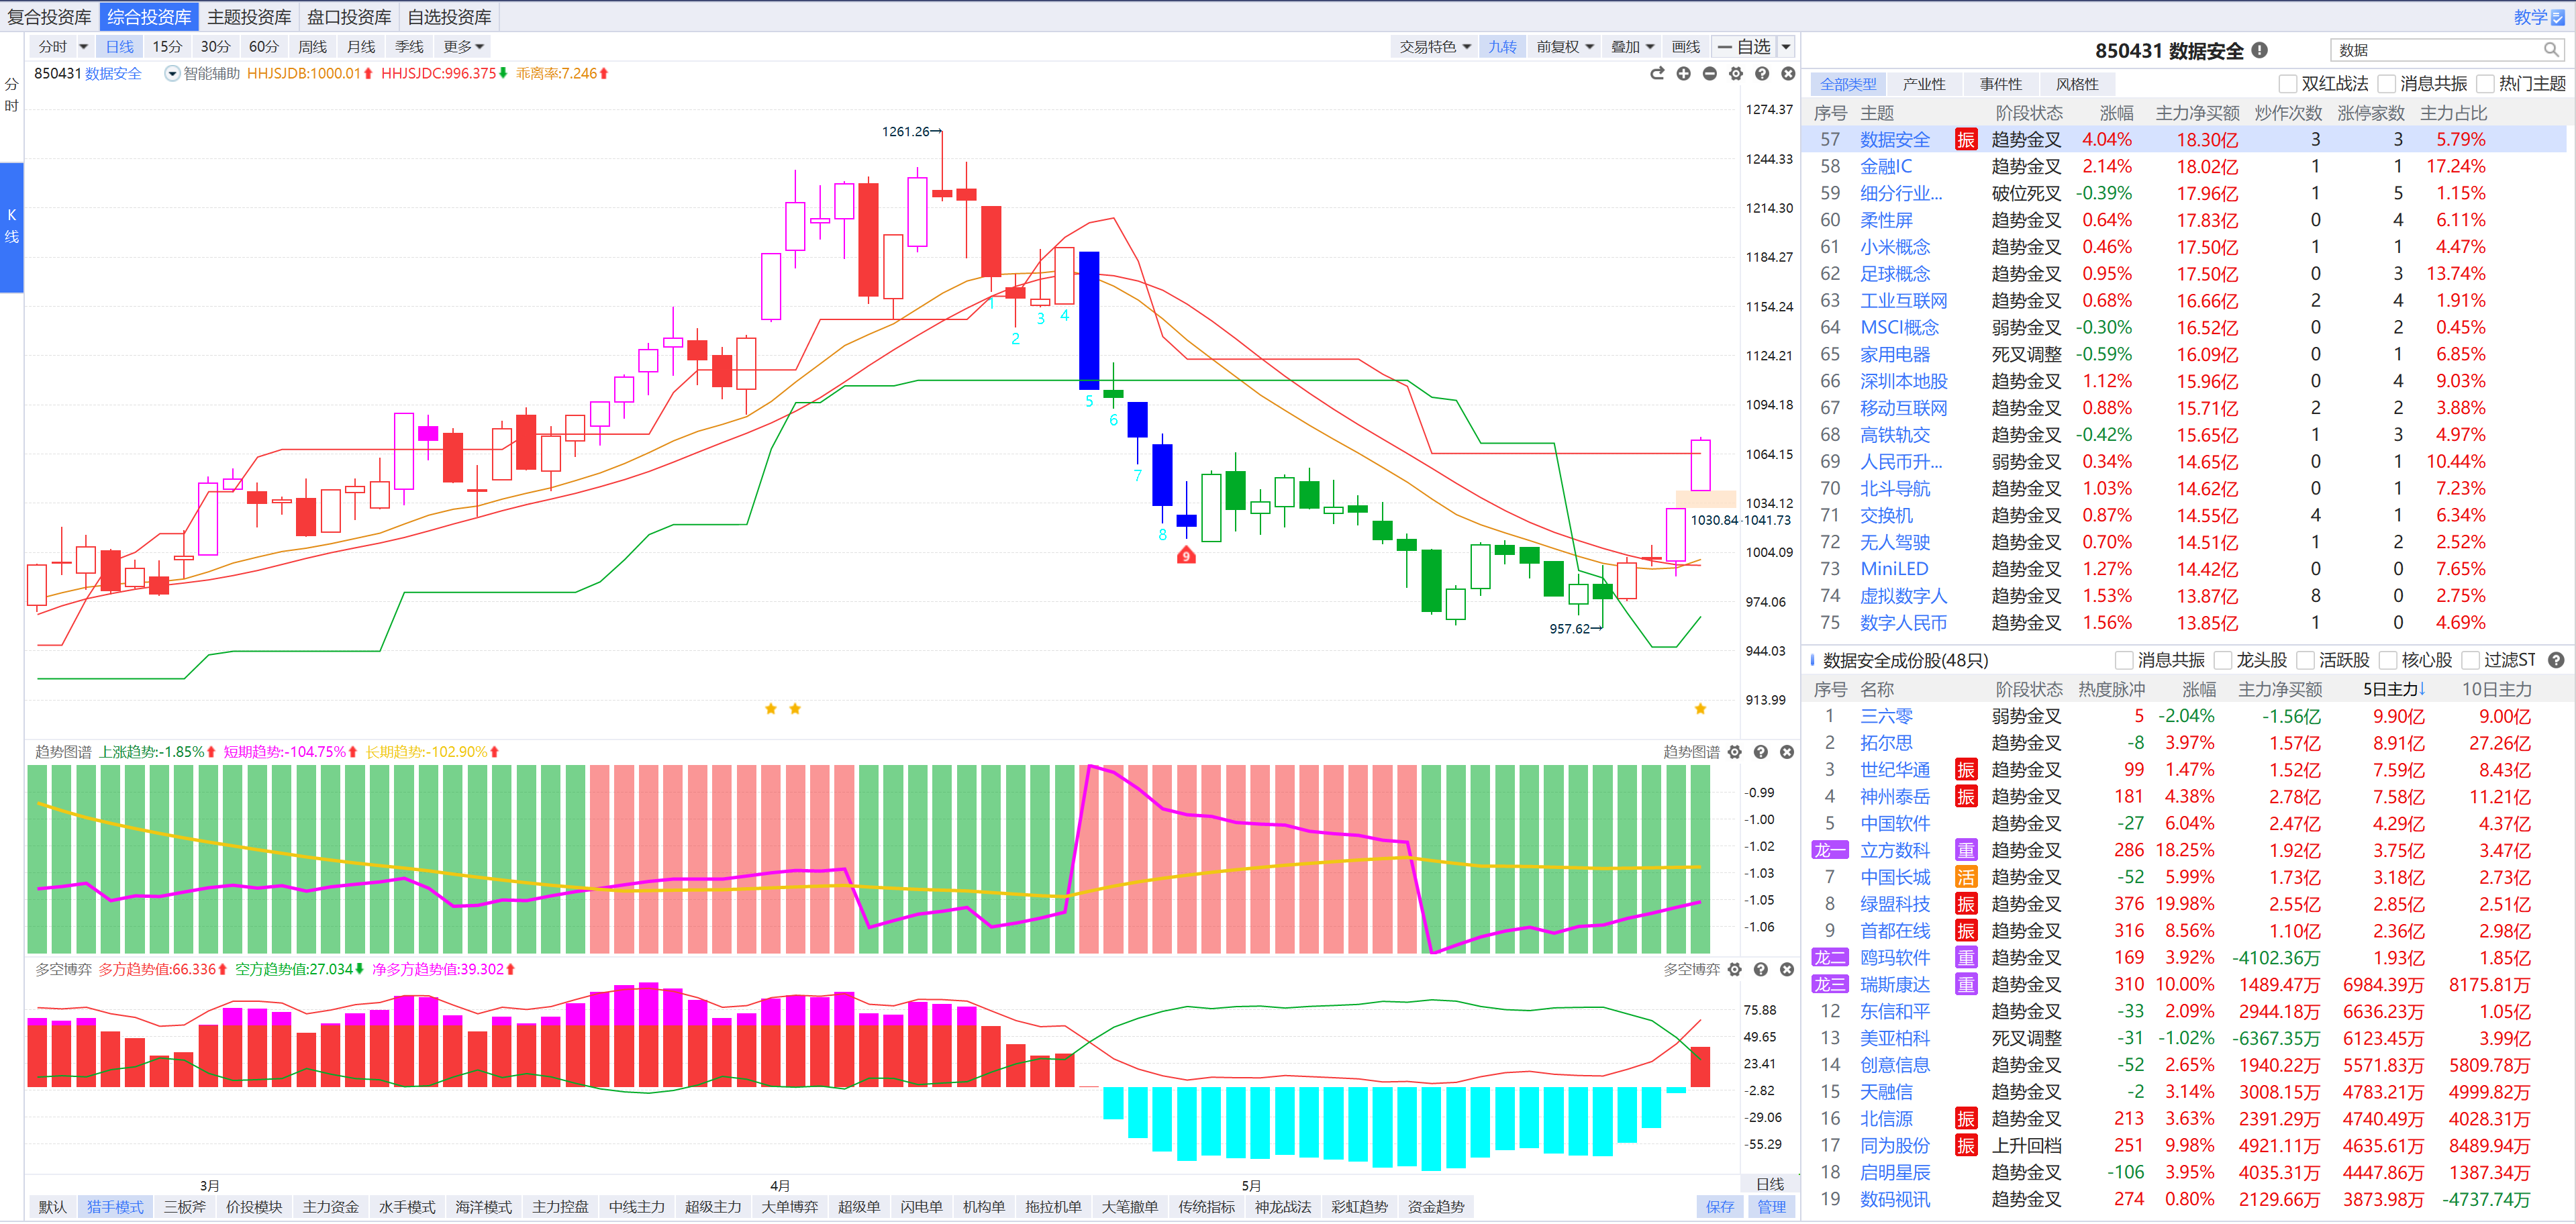Screen dimensions: 2576x1224
Task: Open the 交易特色 dropdown
Action: [1434, 47]
